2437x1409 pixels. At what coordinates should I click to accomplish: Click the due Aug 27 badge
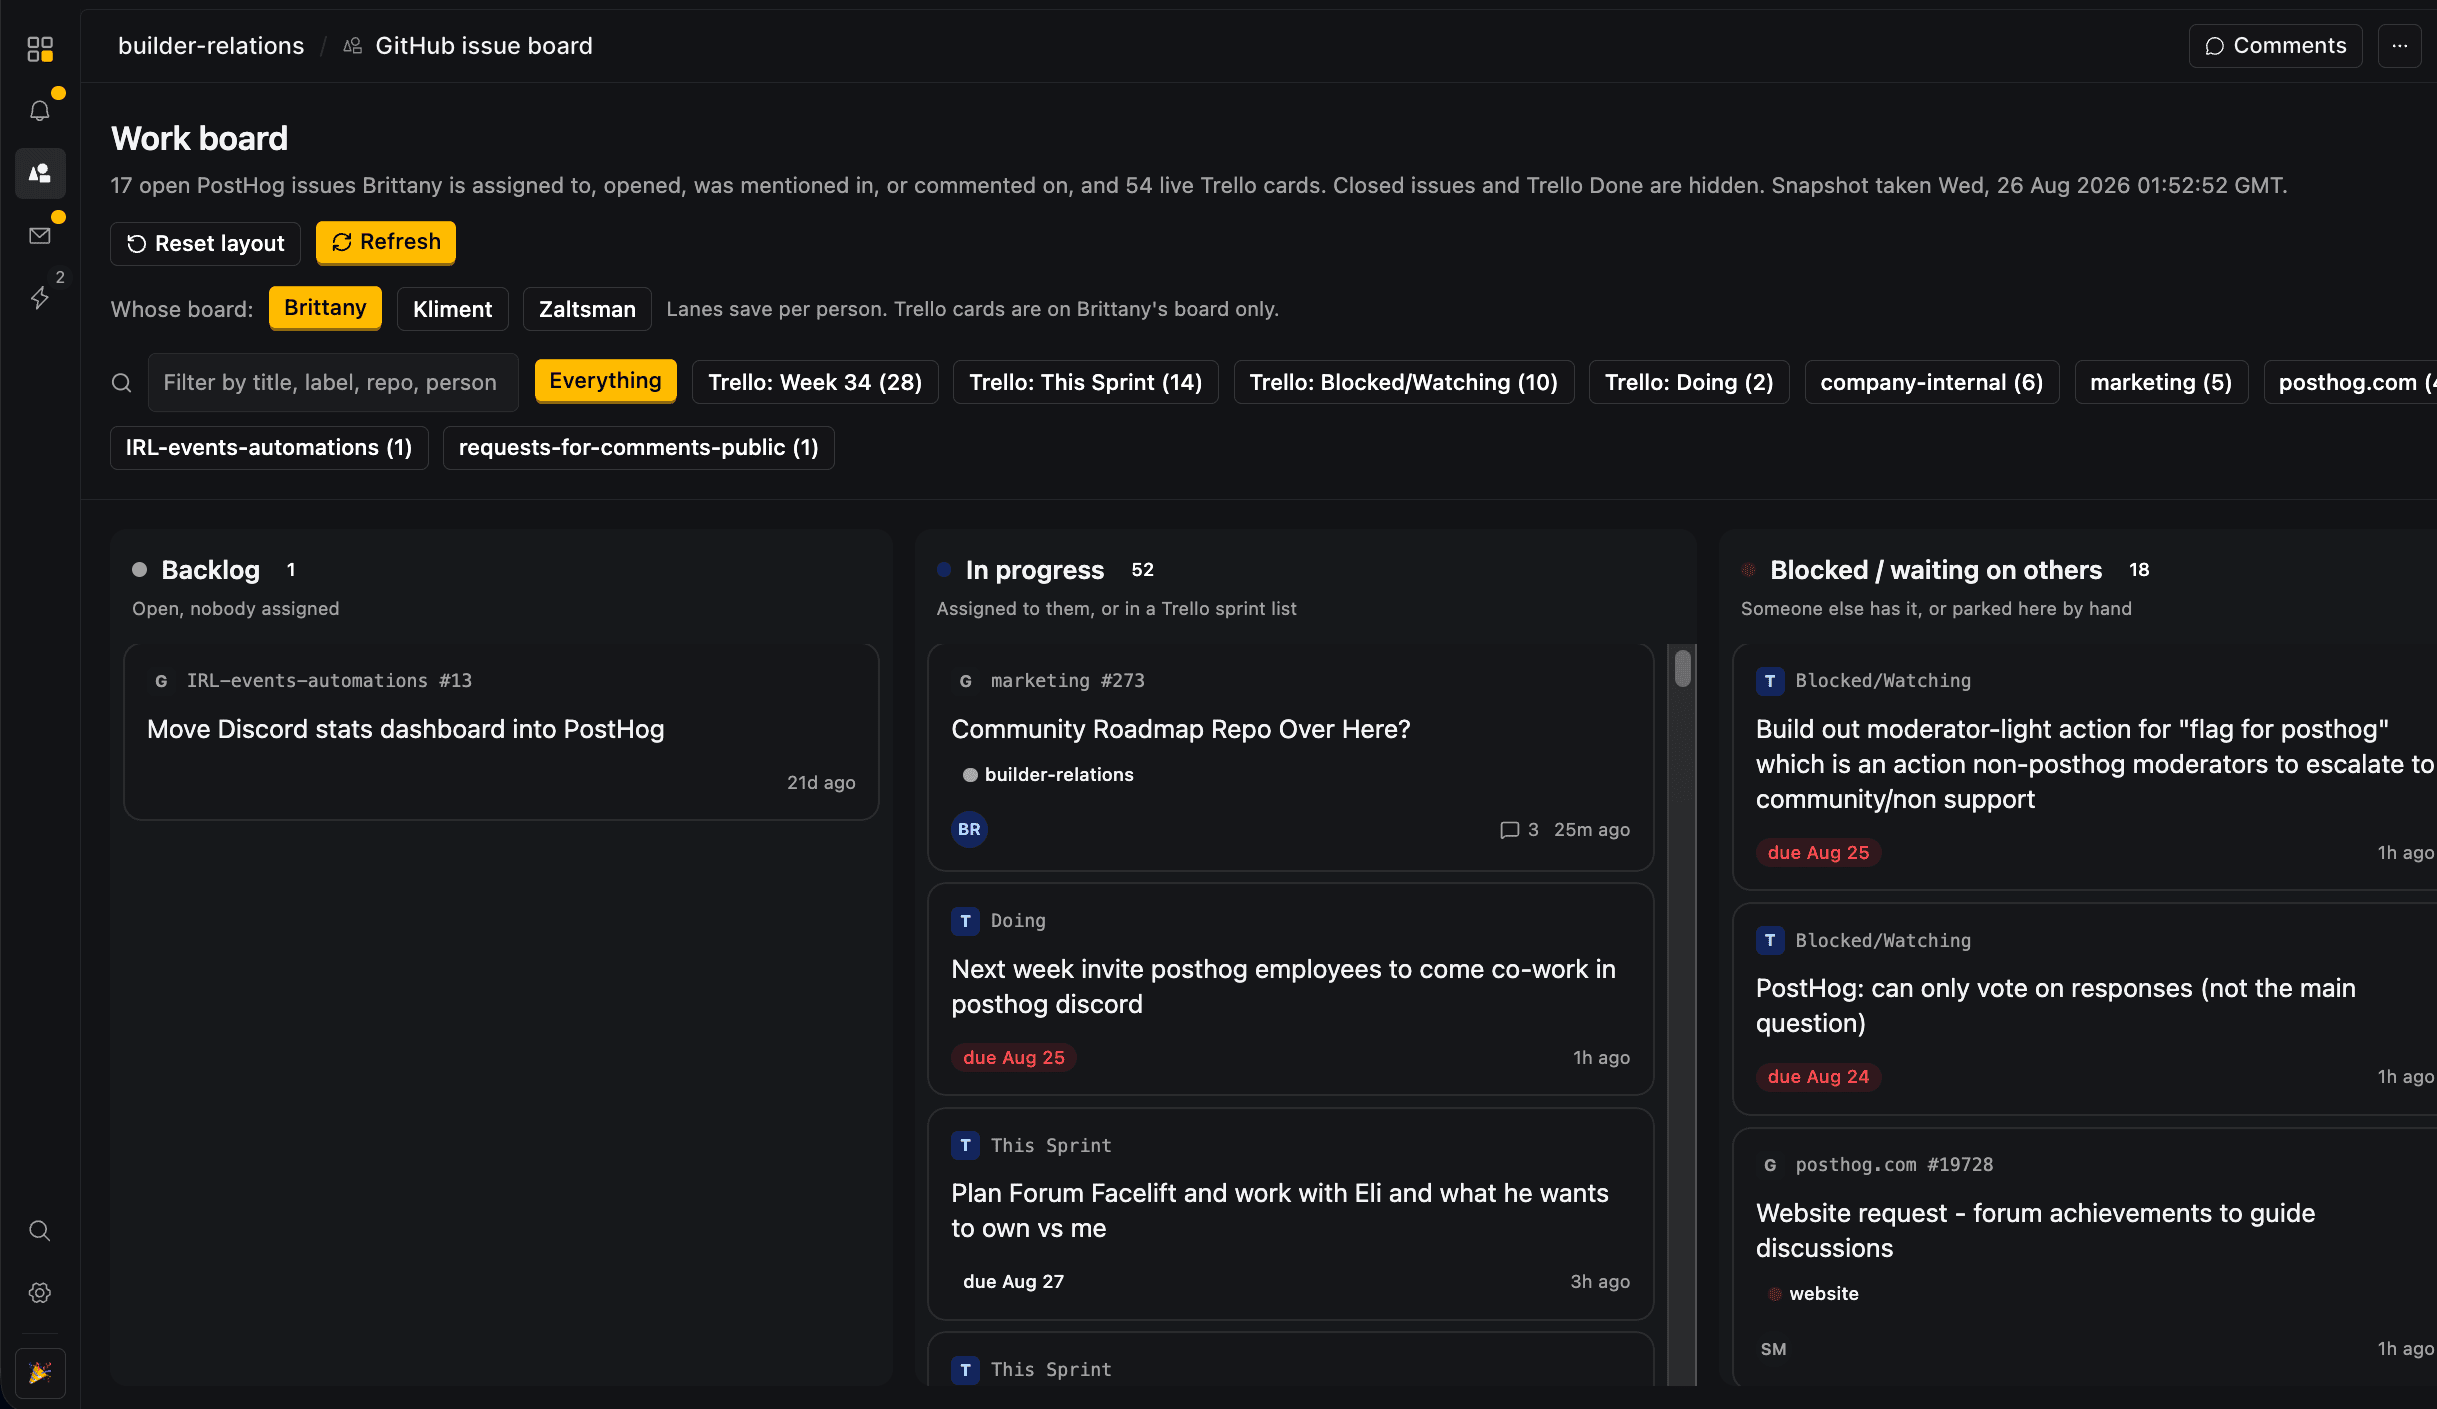(1013, 1282)
